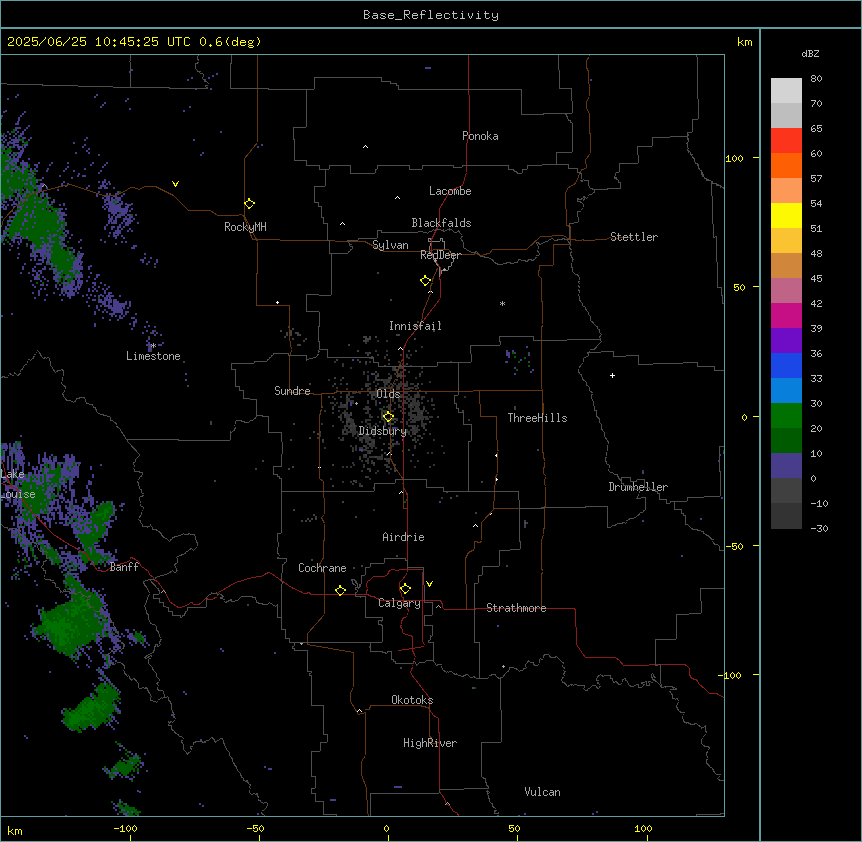Click the Base_Reflectivity title
Viewport: 862px width, 842px height.
431,15
